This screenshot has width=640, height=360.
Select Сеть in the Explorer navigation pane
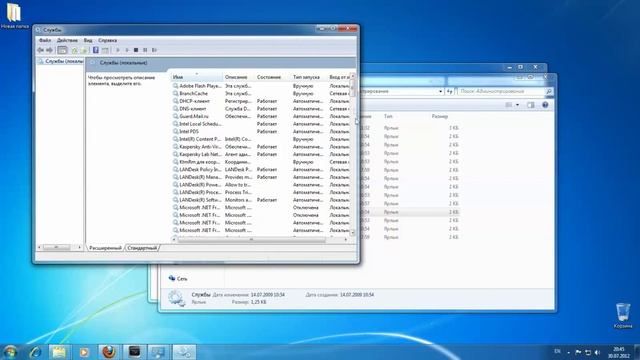(x=178, y=279)
